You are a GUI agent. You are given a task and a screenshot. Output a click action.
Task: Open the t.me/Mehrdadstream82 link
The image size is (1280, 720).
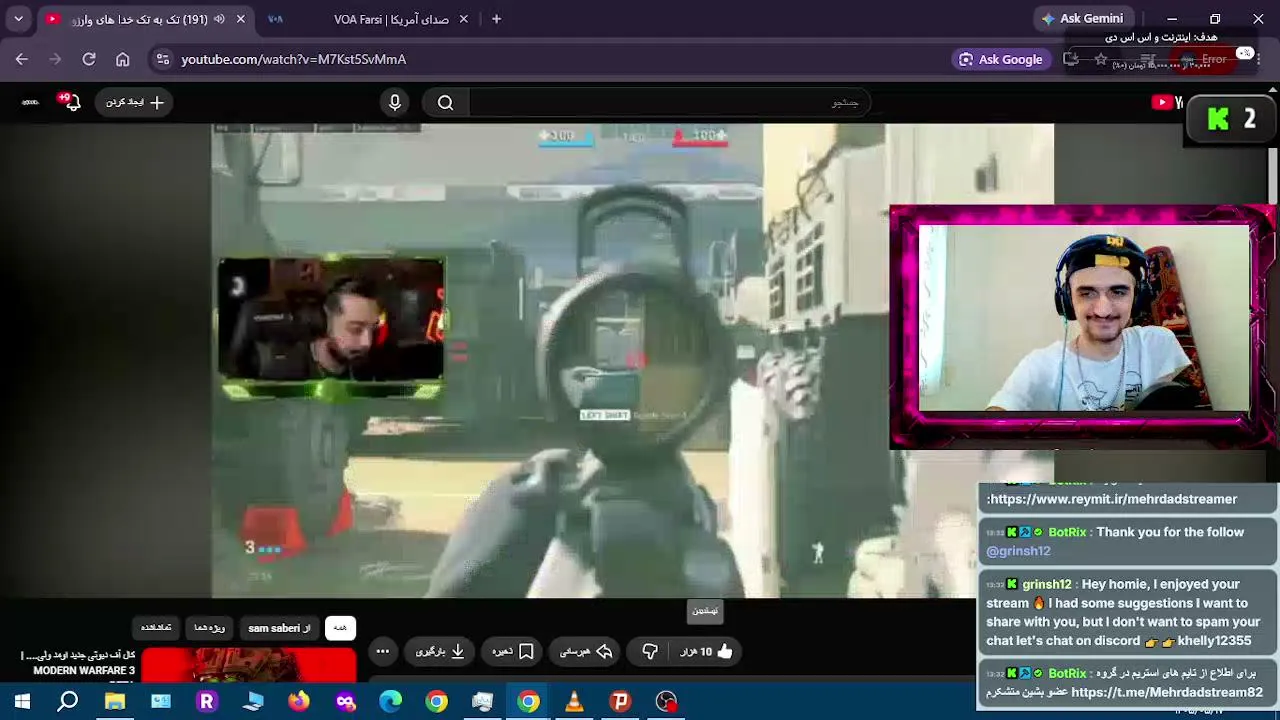pos(1167,692)
